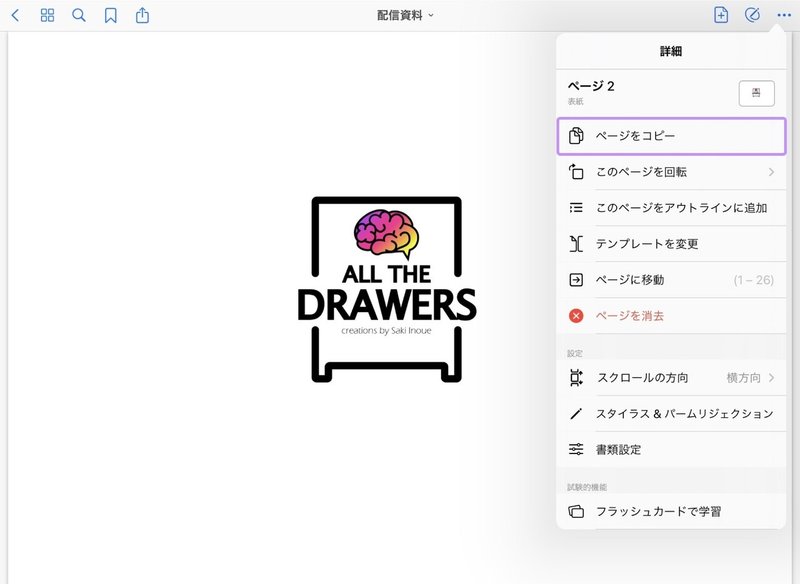Click the change template icon
Viewport: 800px width, 584px height.
576,244
